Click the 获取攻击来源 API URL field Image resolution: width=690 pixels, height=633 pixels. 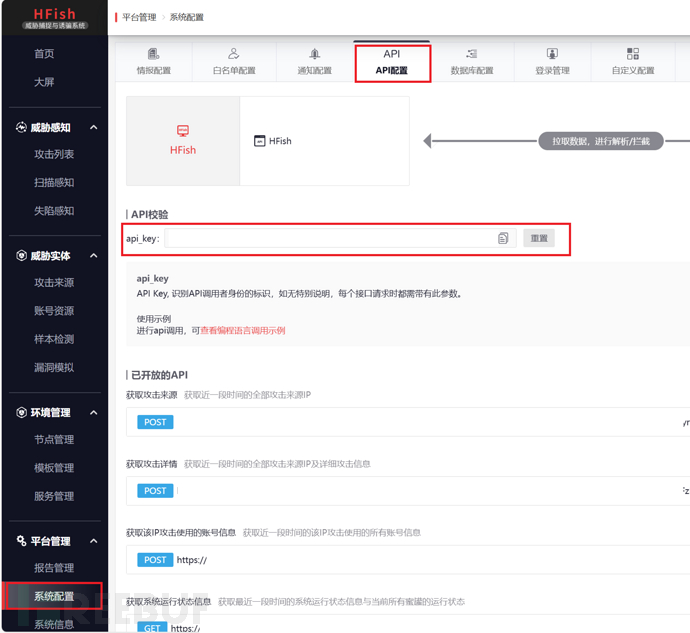pos(408,422)
